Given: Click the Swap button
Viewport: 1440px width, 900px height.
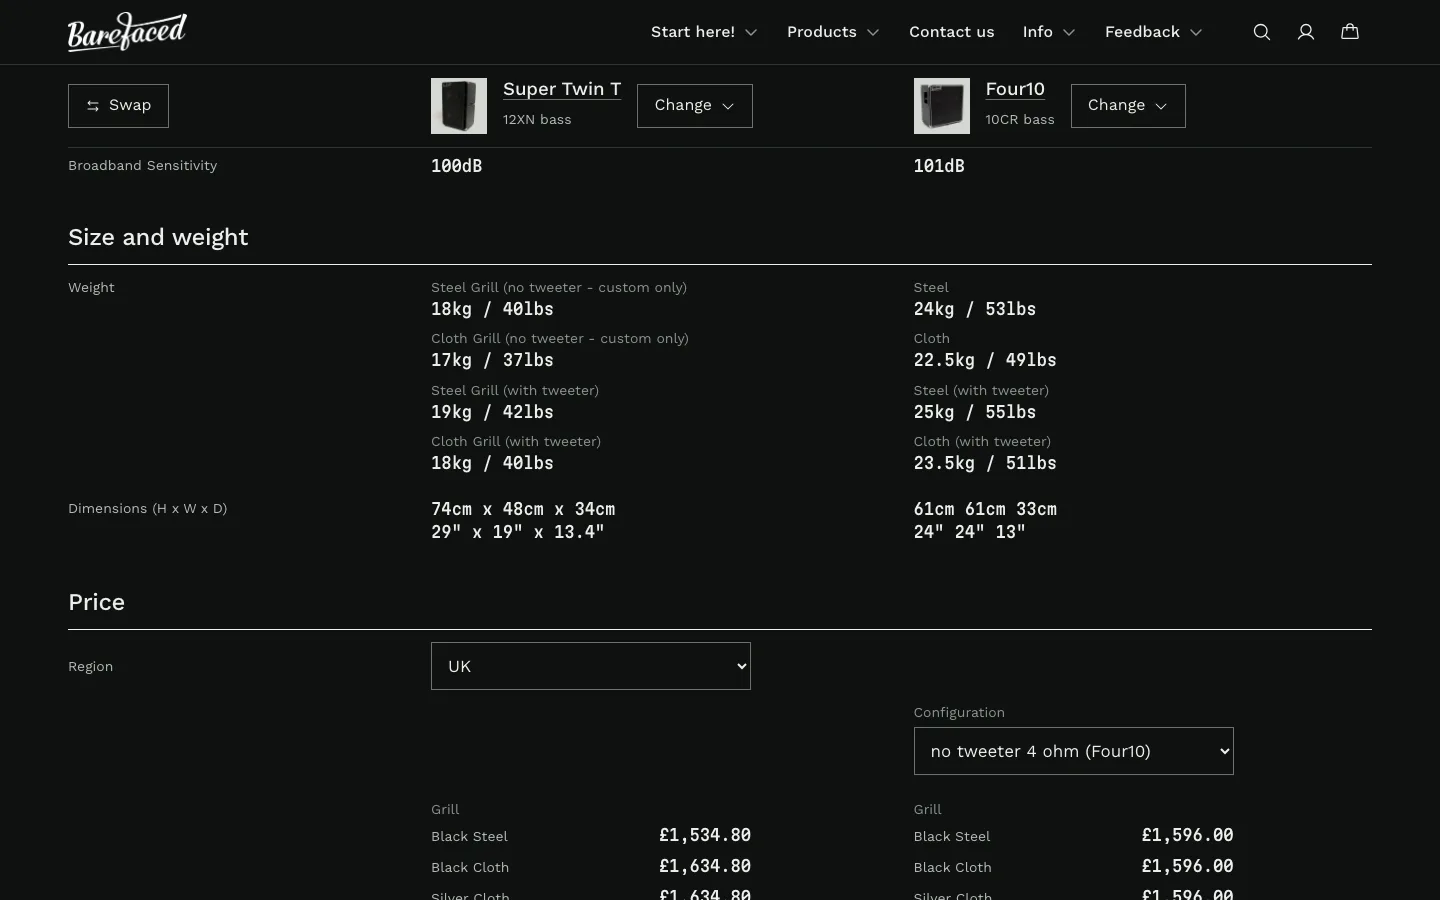Looking at the screenshot, I should [x=118, y=106].
